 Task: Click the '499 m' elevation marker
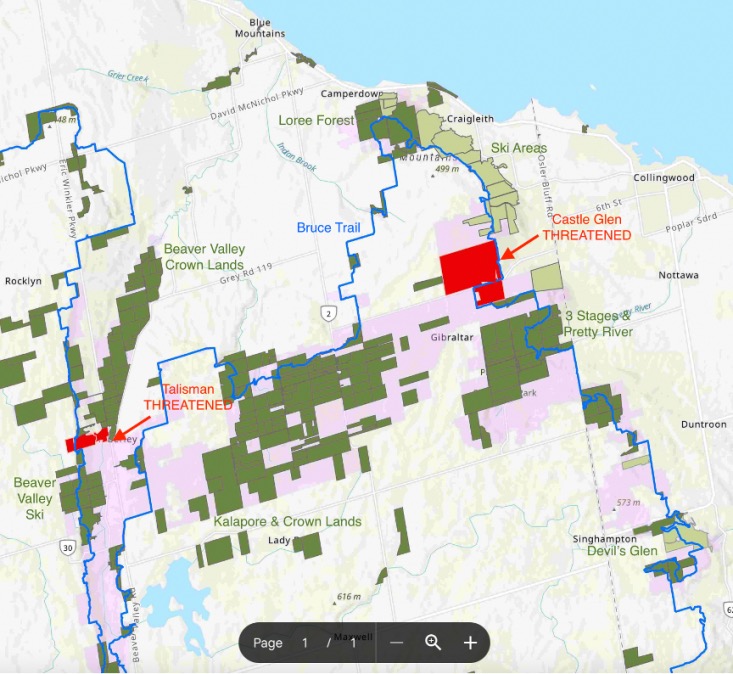click(445, 169)
